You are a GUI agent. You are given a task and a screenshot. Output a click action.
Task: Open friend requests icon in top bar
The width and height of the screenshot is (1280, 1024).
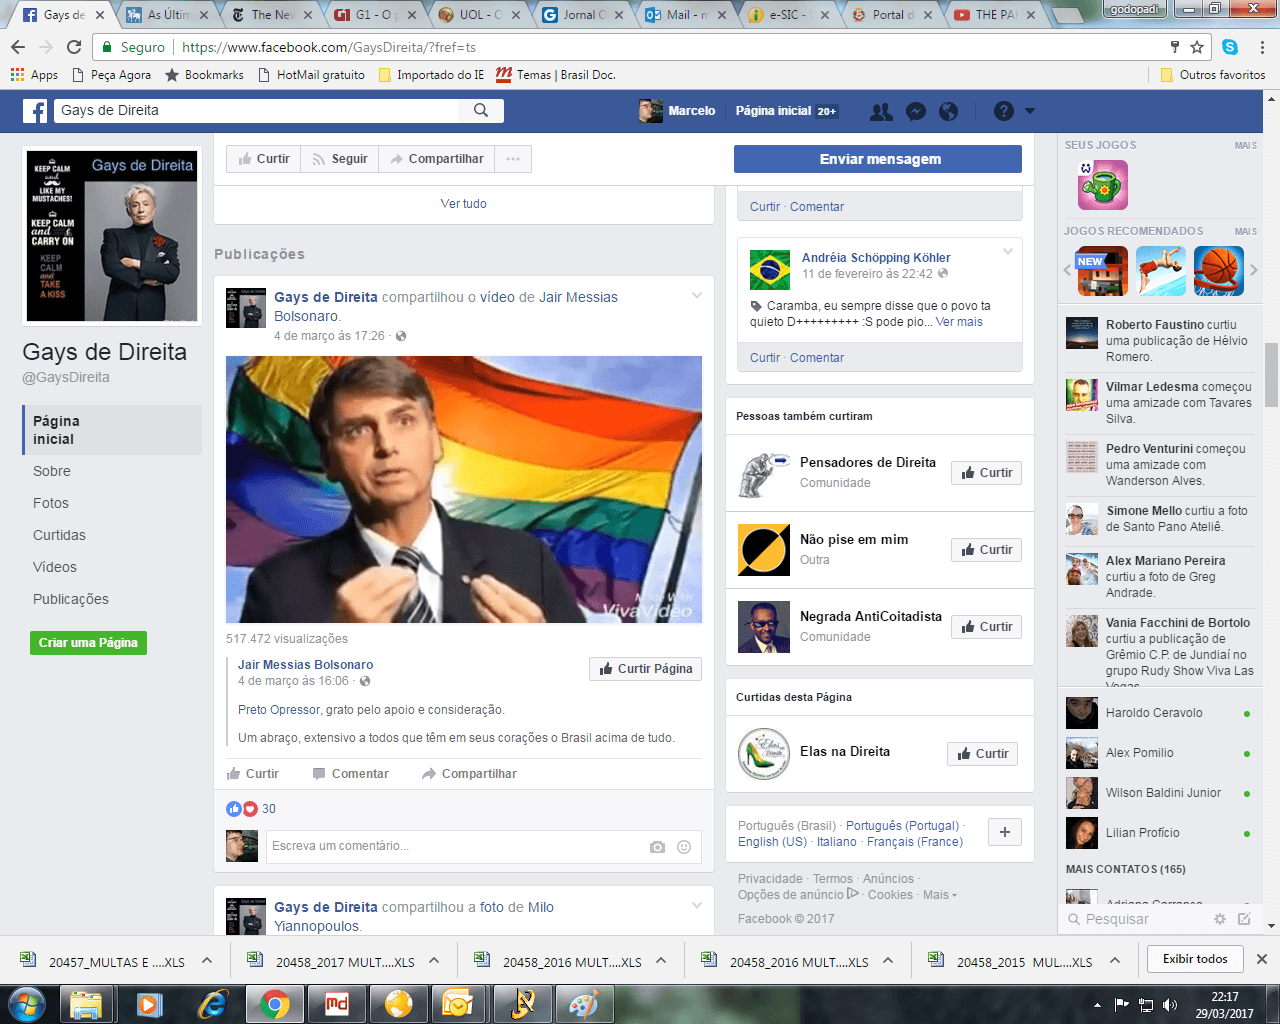point(881,111)
